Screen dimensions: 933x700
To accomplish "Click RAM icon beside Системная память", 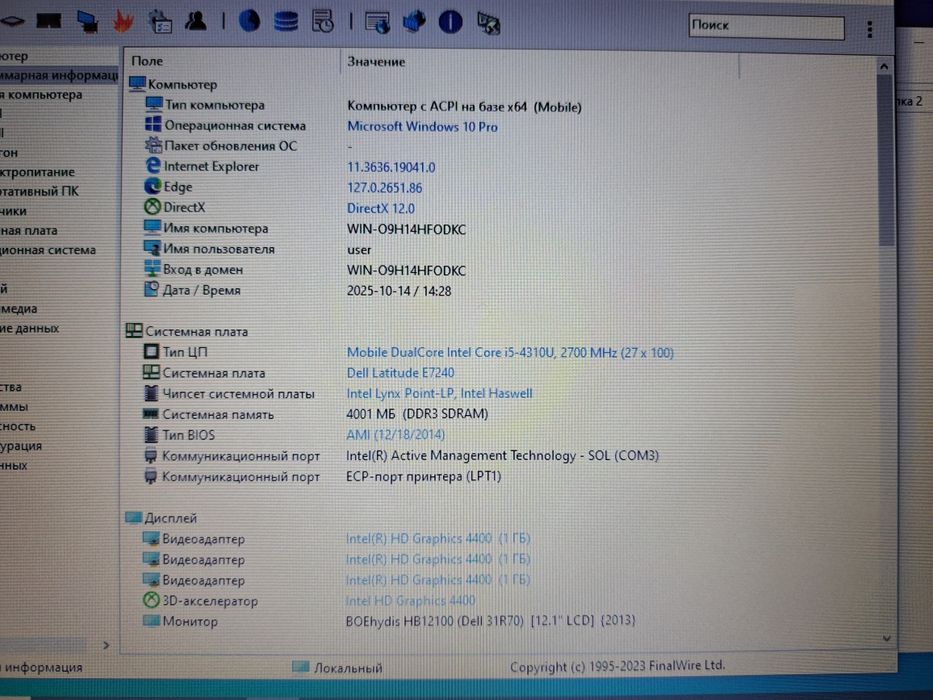I will coord(151,413).
